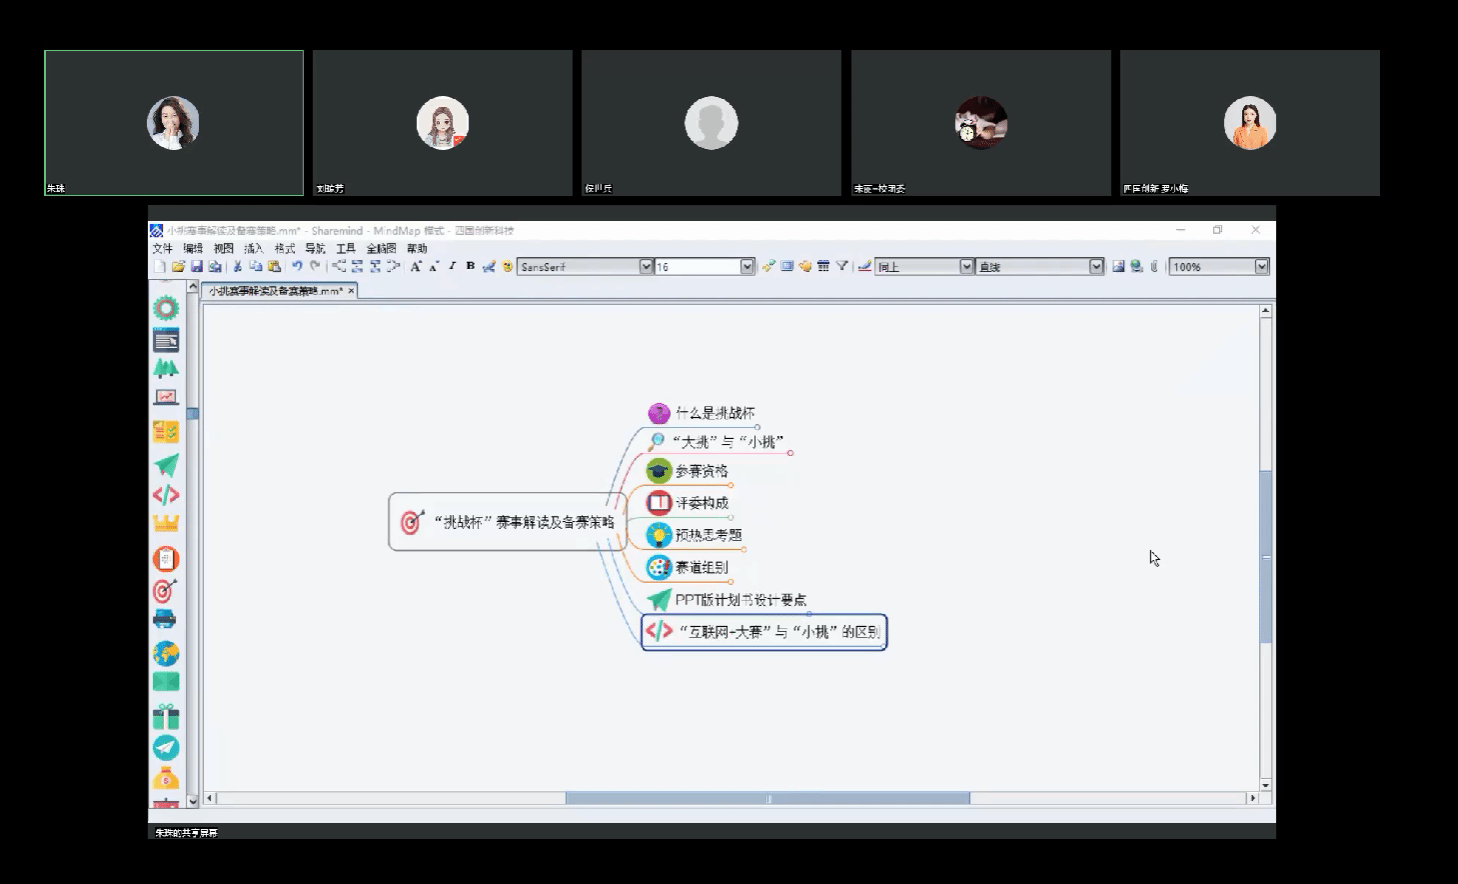
Task: Click the font size 16 field
Action: coord(697,267)
